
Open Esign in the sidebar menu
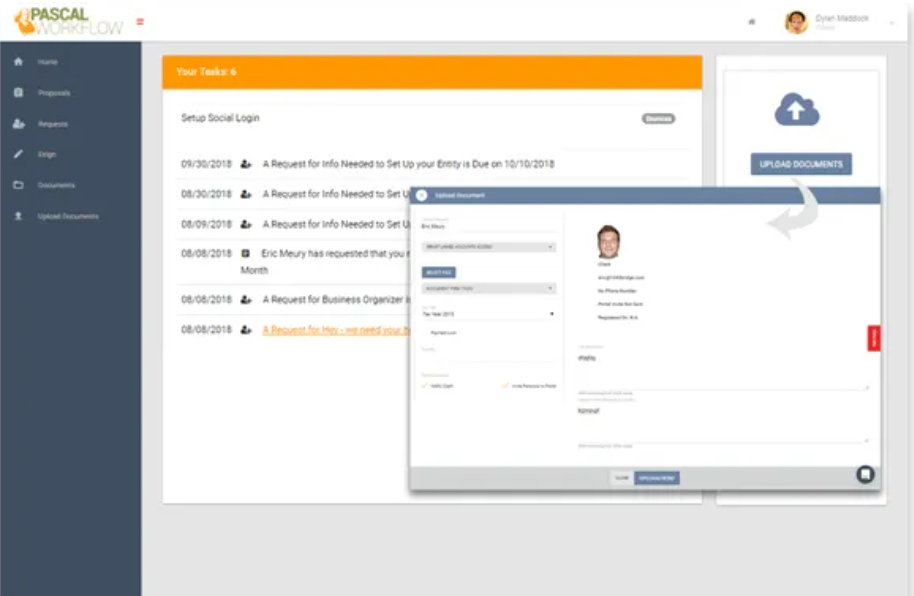click(47, 155)
